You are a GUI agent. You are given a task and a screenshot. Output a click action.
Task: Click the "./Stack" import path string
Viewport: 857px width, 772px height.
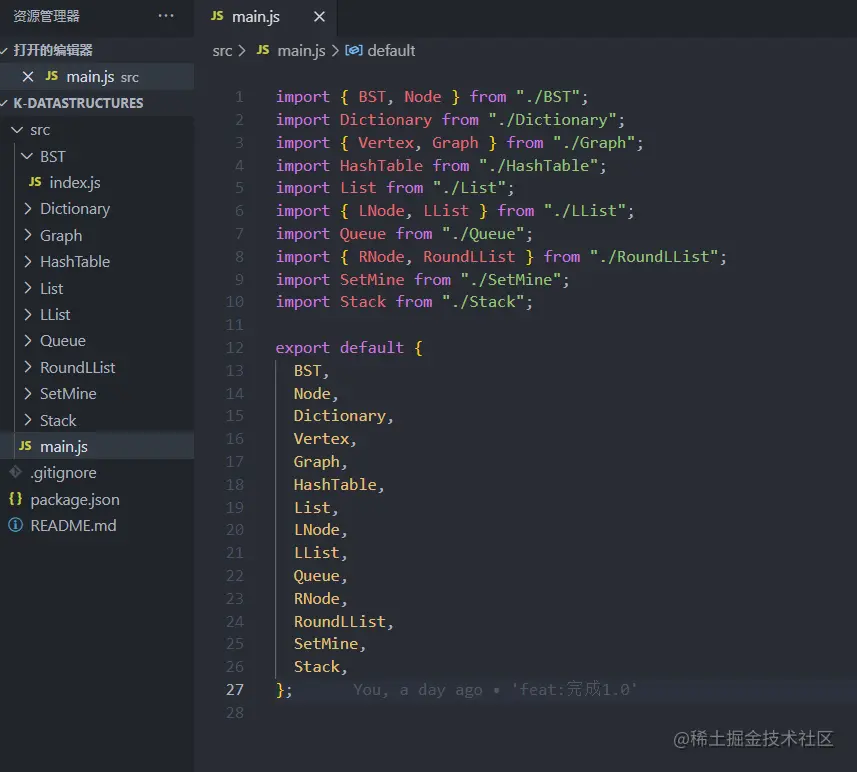[483, 302]
